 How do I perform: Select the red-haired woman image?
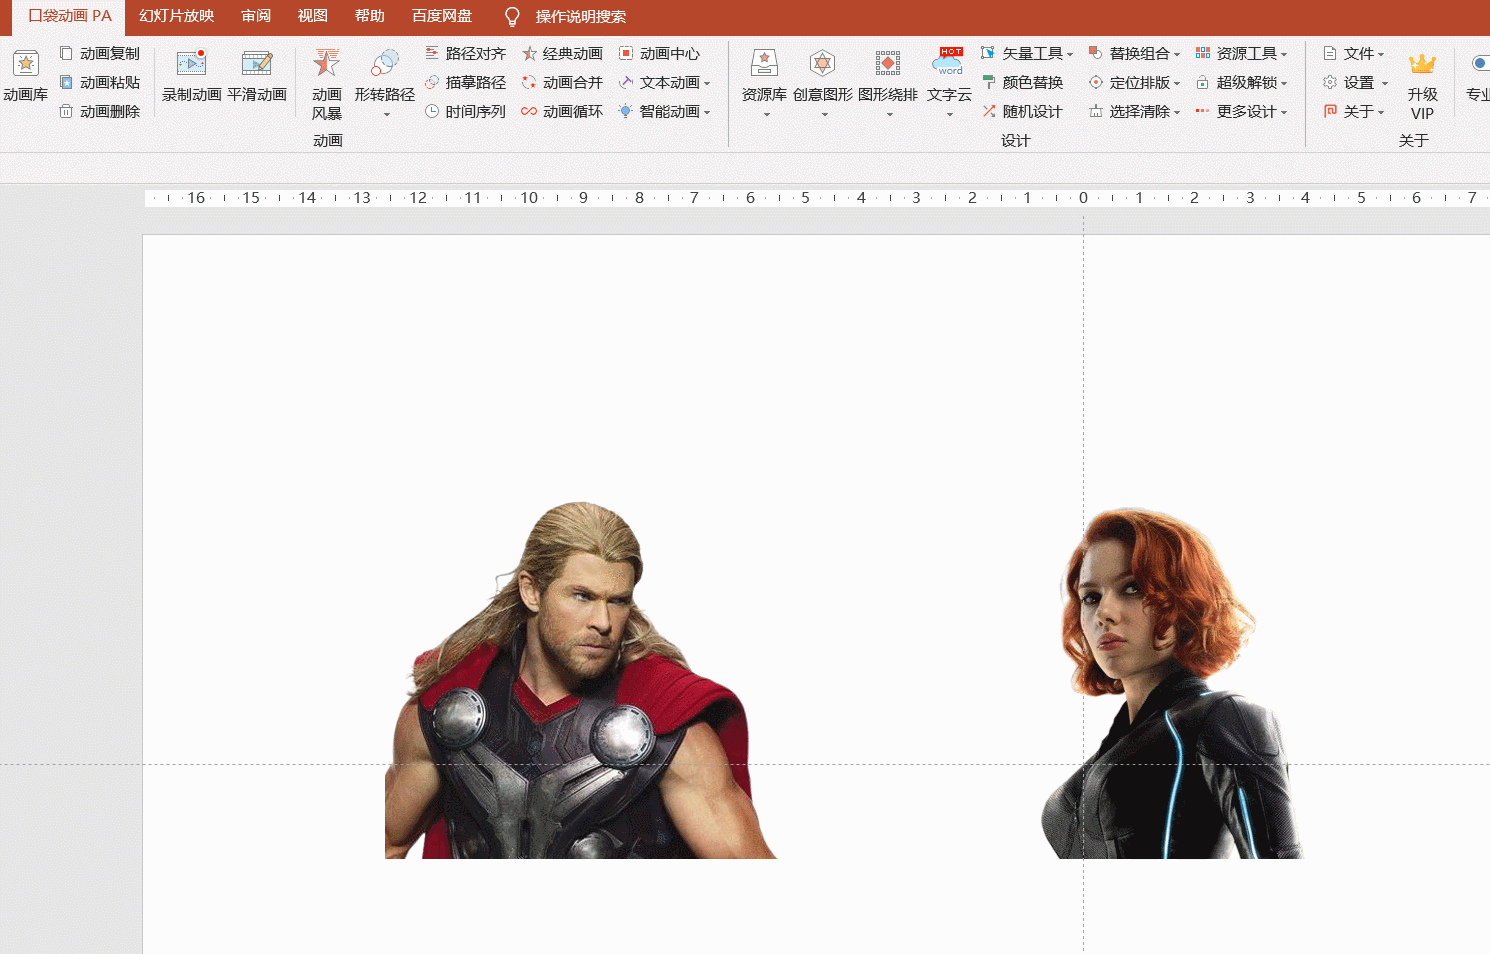(x=1172, y=683)
